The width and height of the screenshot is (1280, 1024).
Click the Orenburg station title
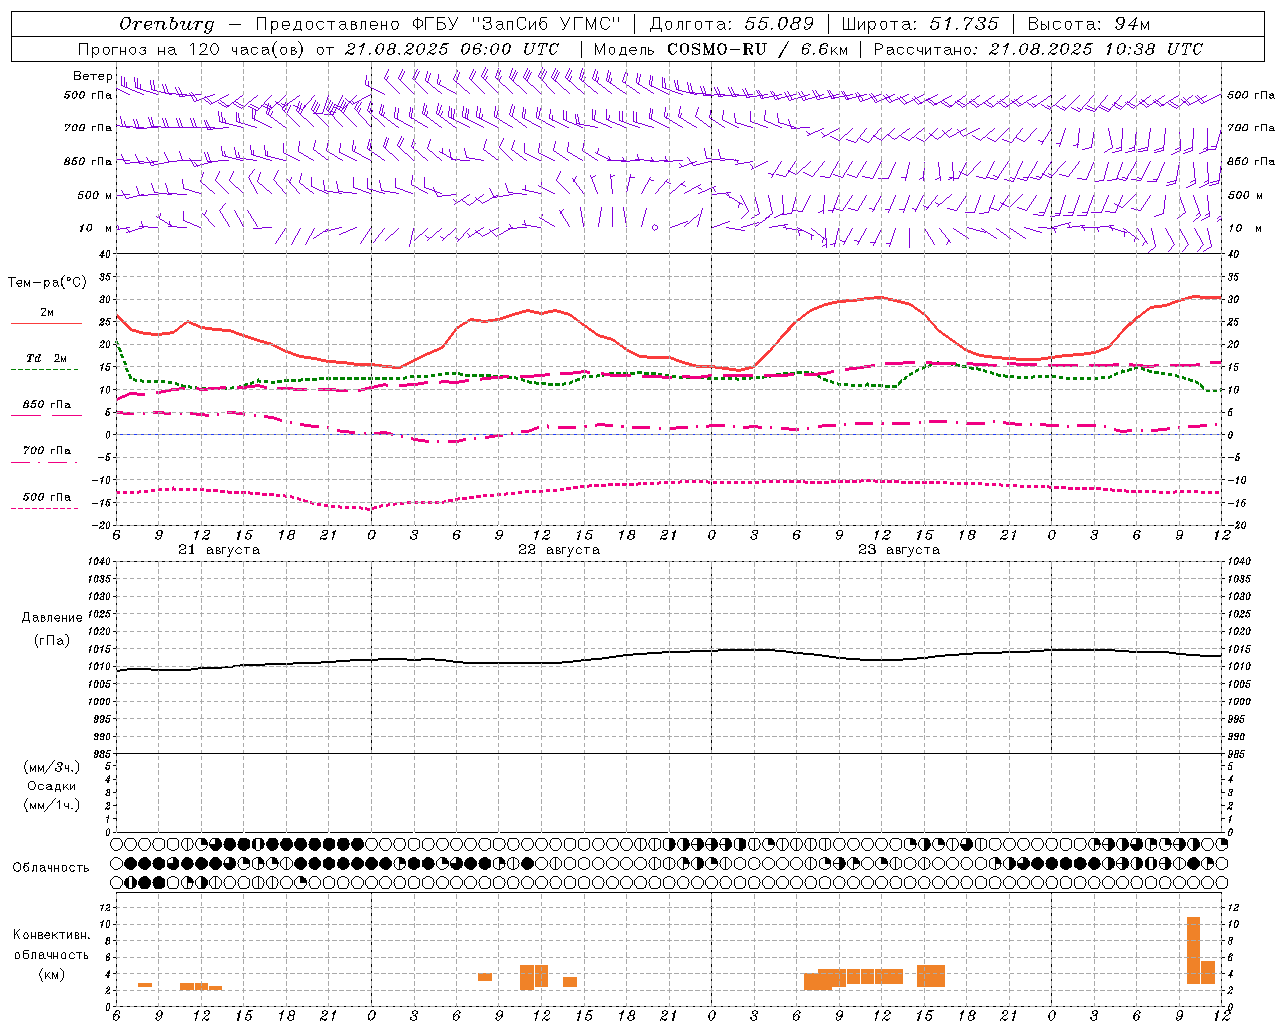166,24
